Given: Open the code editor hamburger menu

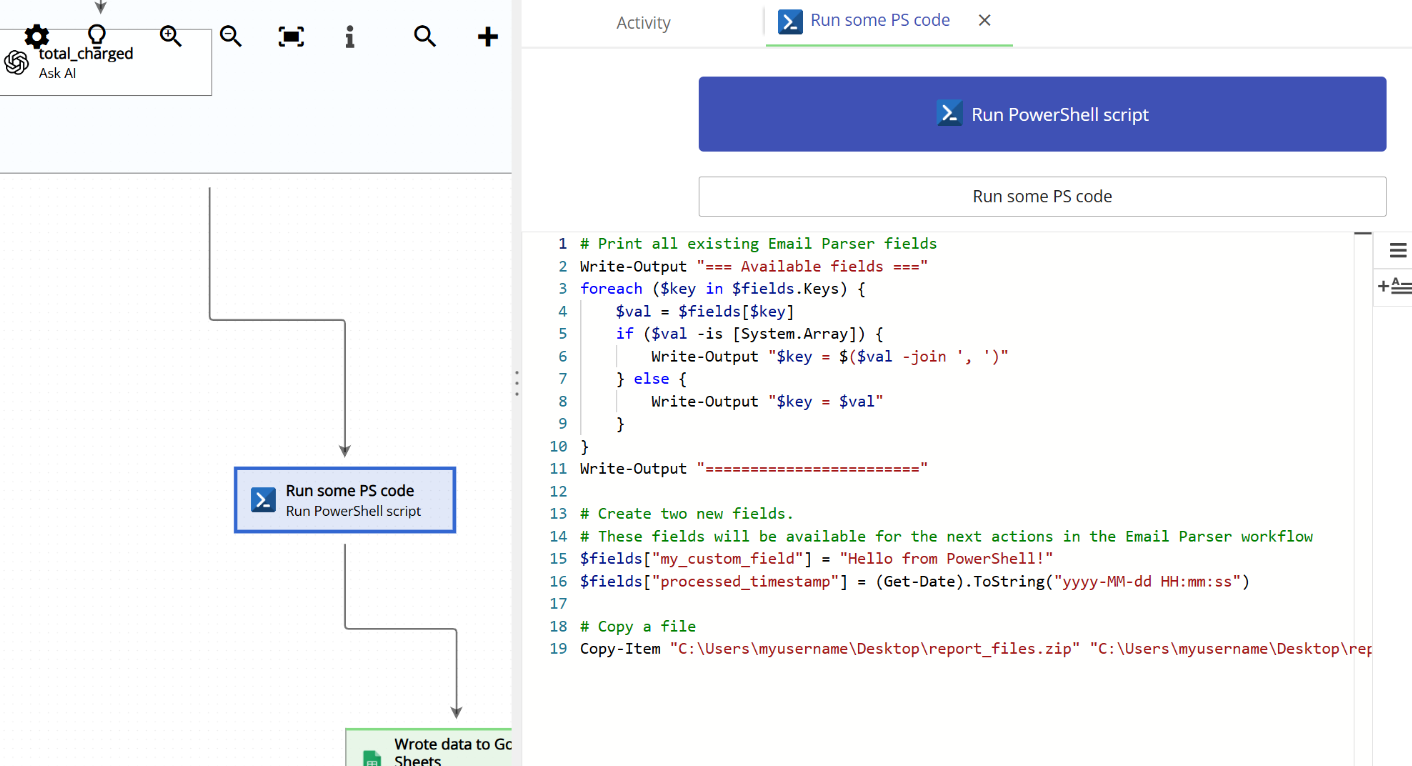Looking at the screenshot, I should click(x=1397, y=250).
